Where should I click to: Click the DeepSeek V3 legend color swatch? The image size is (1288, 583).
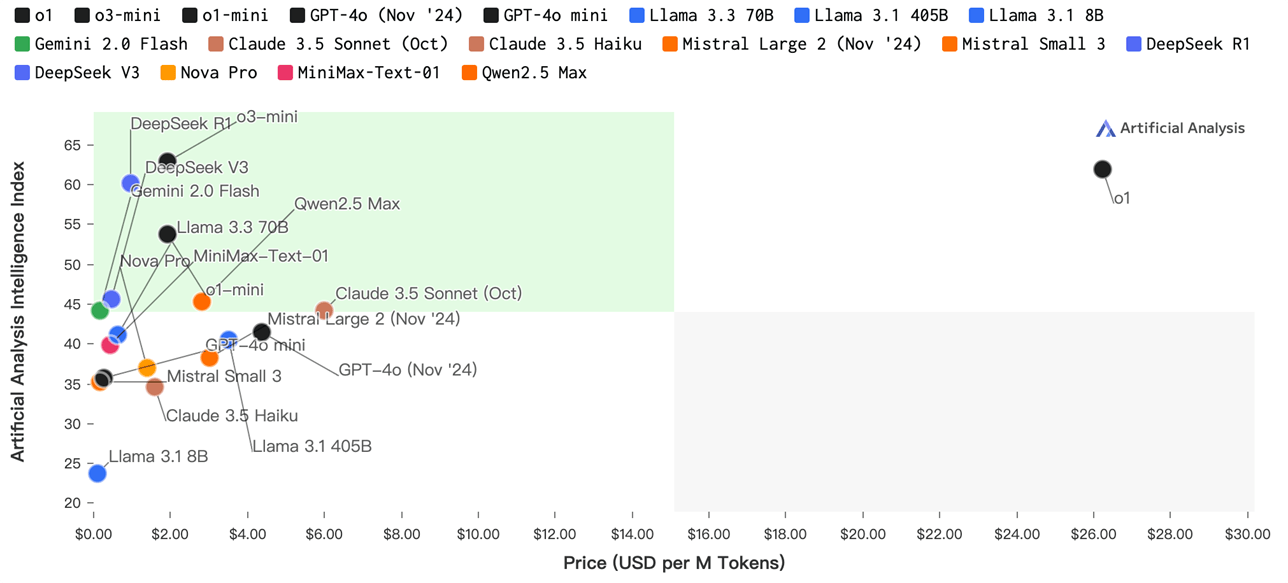click(22, 73)
